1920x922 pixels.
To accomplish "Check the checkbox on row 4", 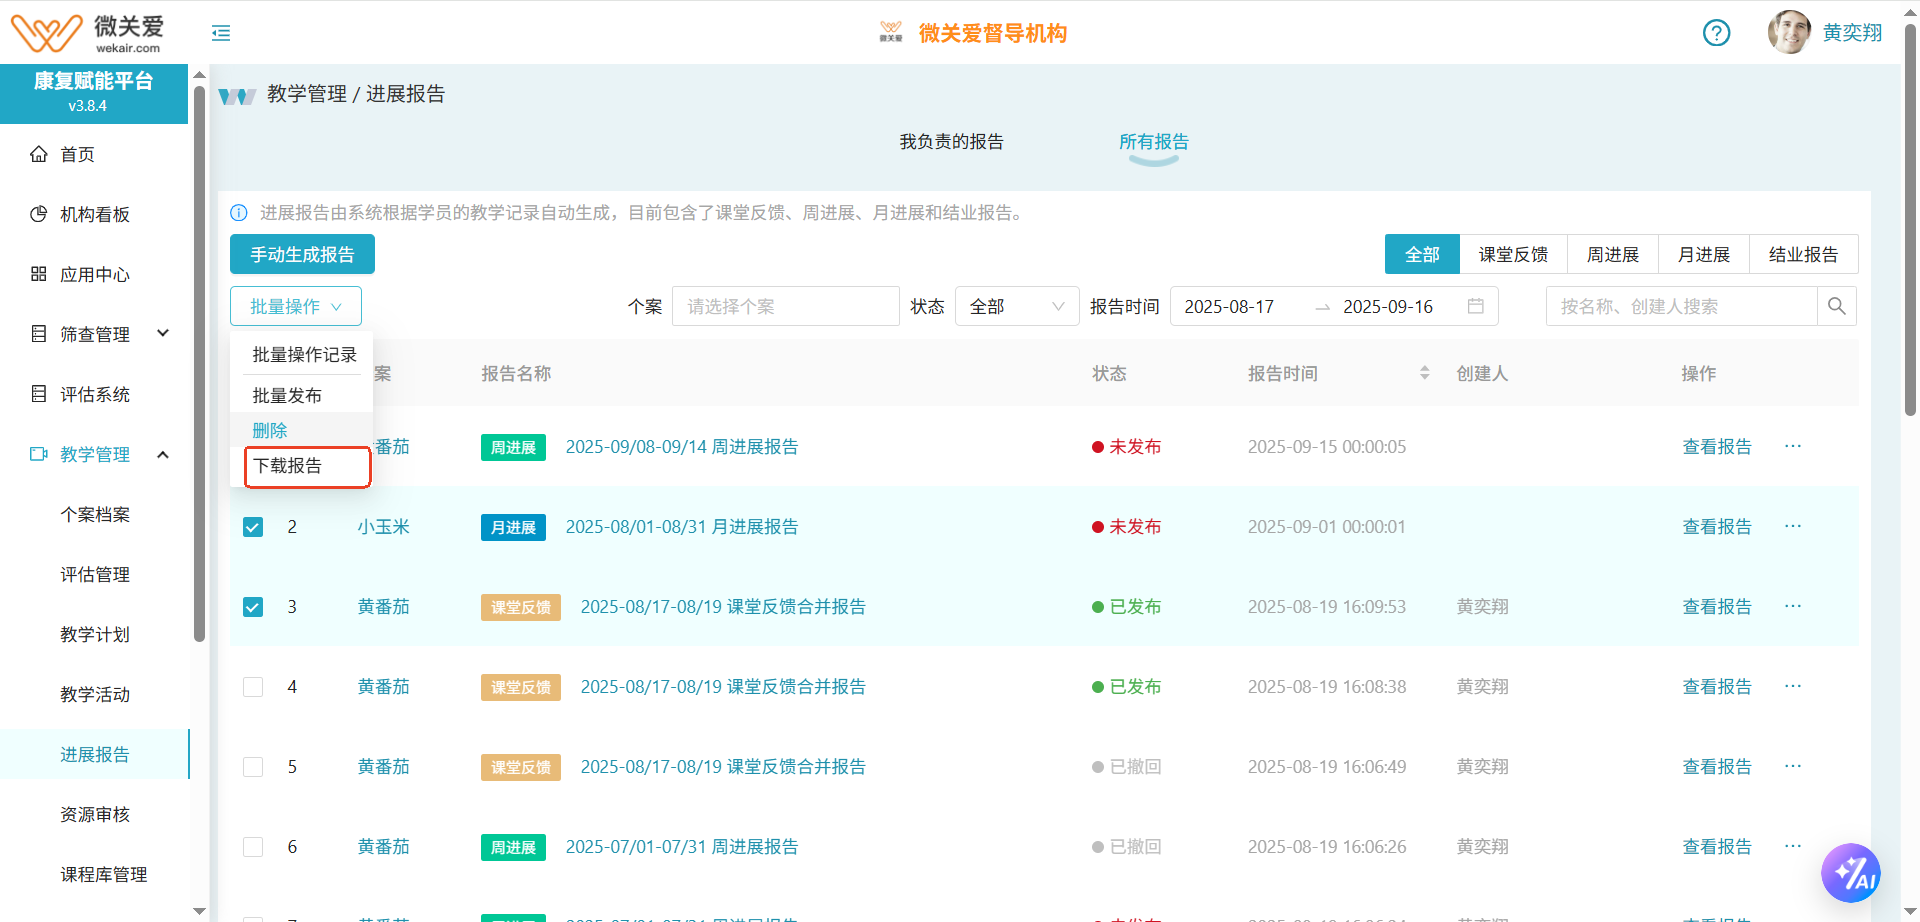I will (252, 687).
